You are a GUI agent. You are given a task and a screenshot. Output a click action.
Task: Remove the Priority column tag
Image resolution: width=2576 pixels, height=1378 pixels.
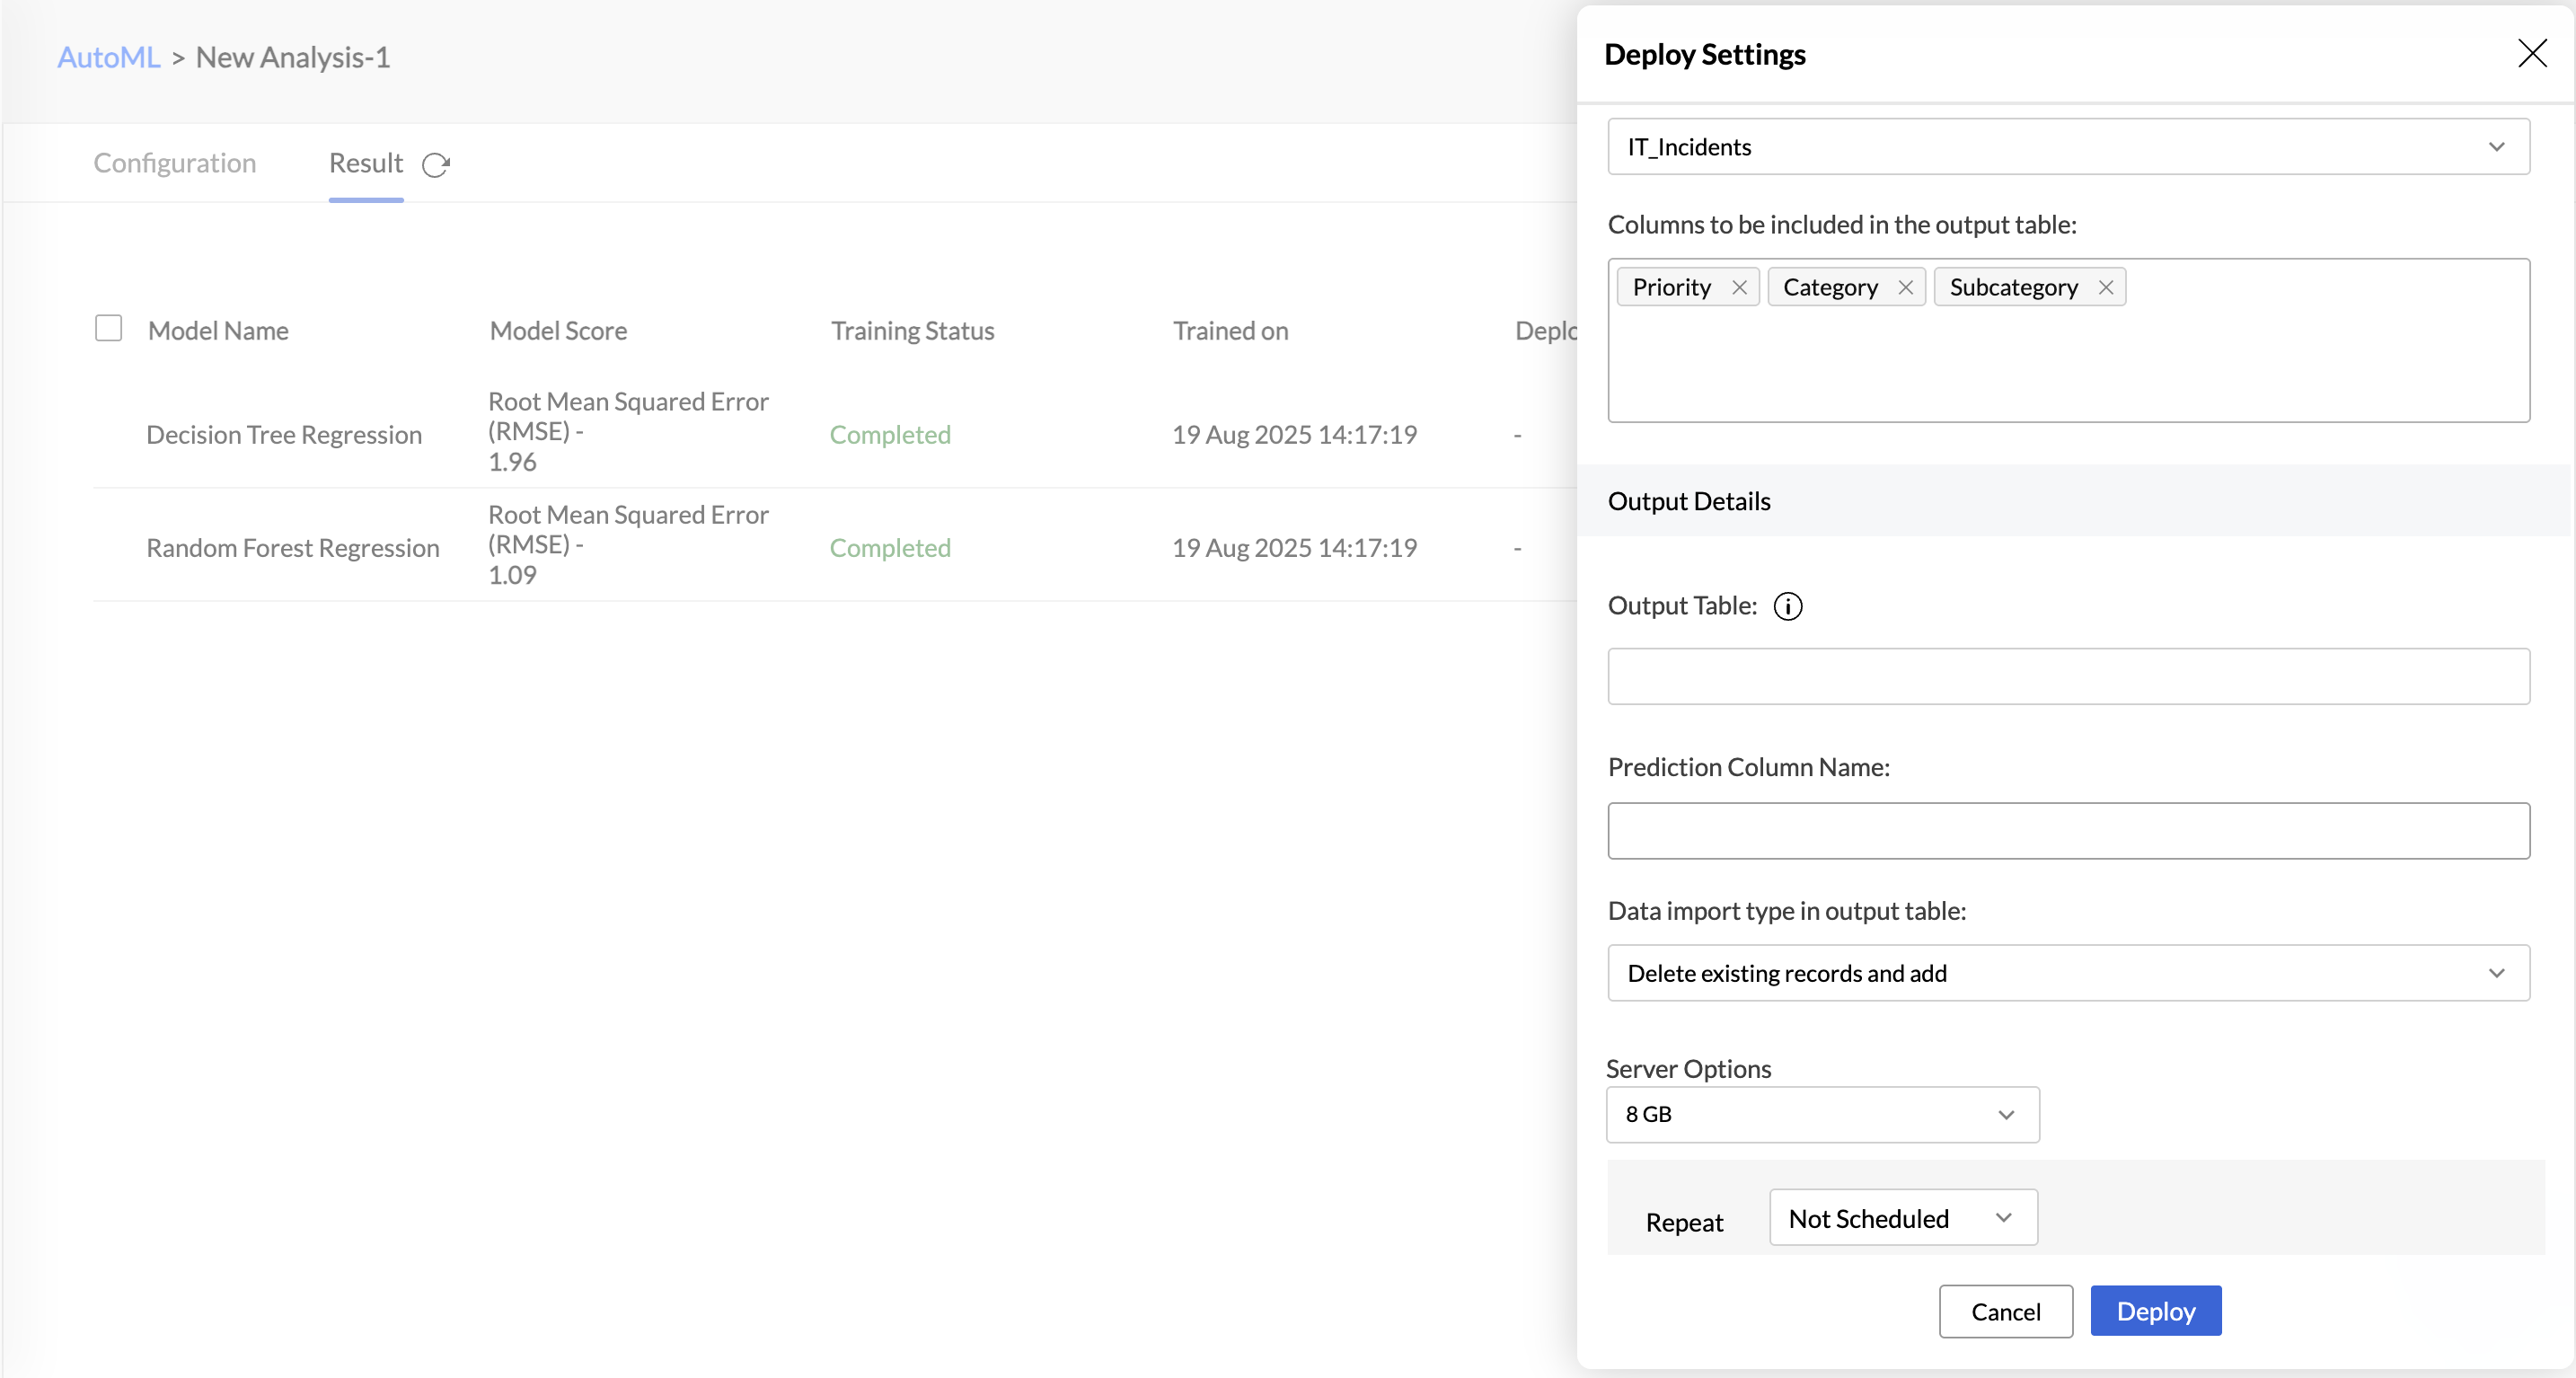[1739, 288]
